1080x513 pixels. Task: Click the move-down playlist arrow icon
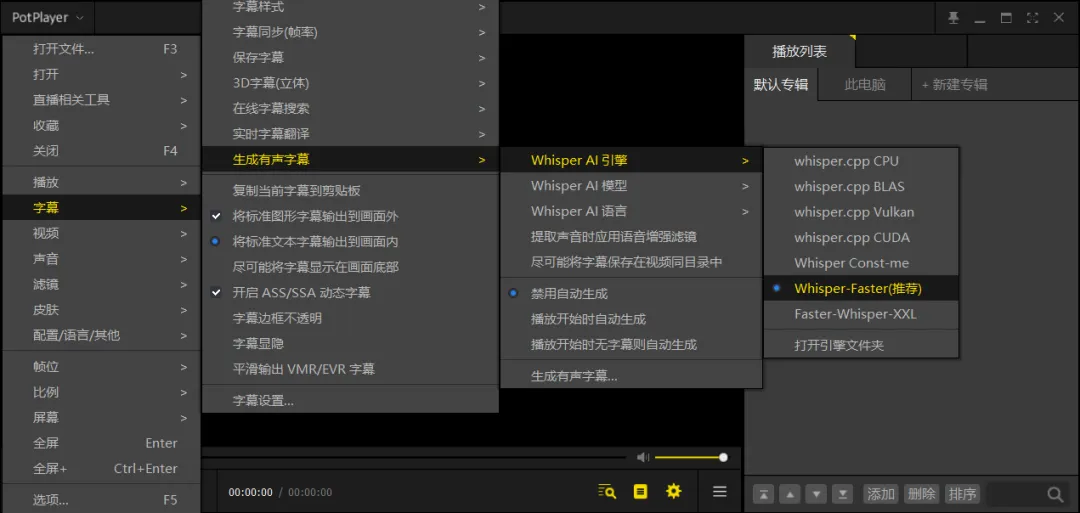pyautogui.click(x=816, y=494)
